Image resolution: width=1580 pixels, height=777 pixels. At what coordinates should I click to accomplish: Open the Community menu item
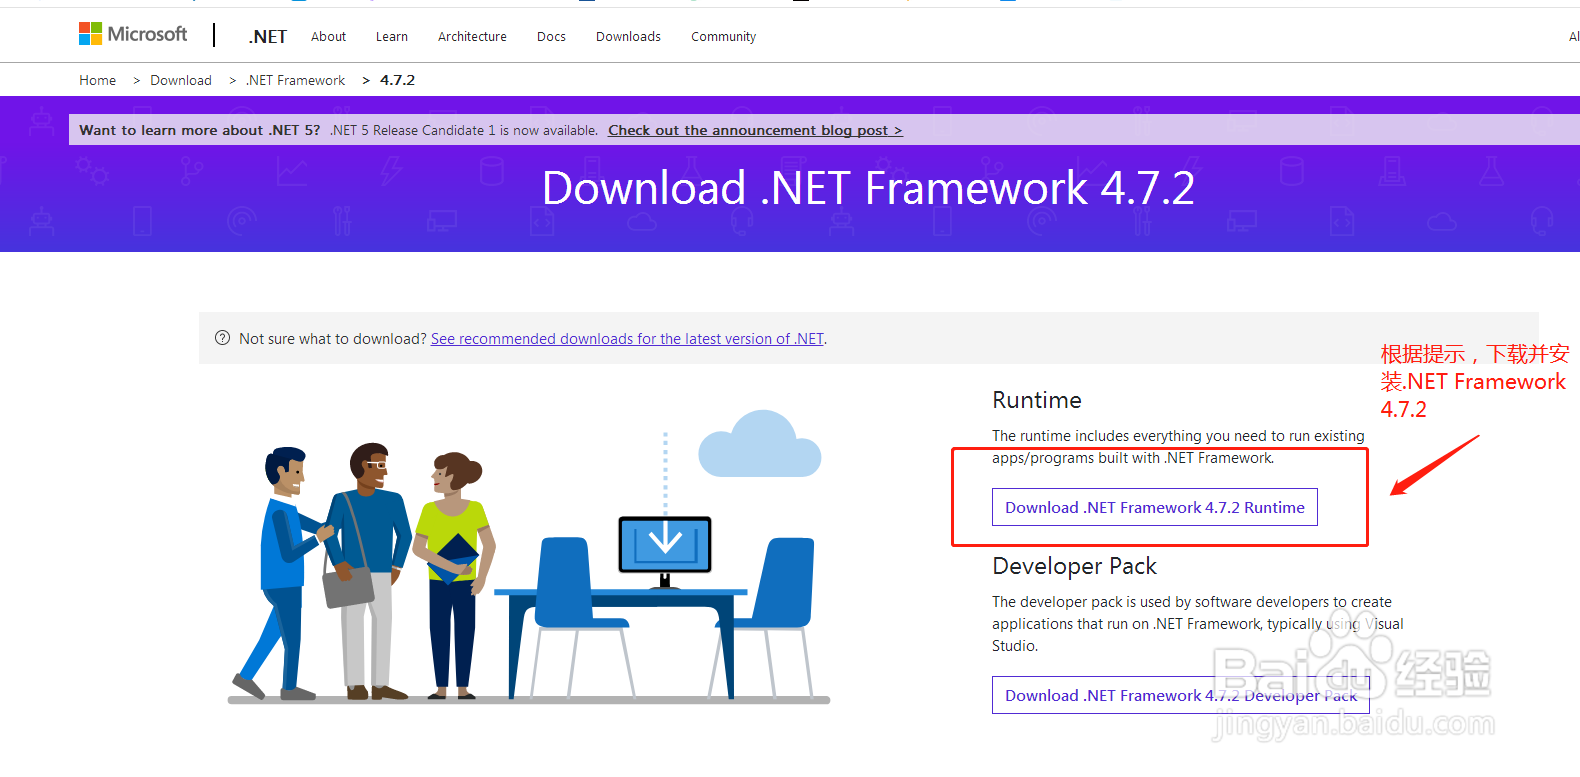[723, 37]
